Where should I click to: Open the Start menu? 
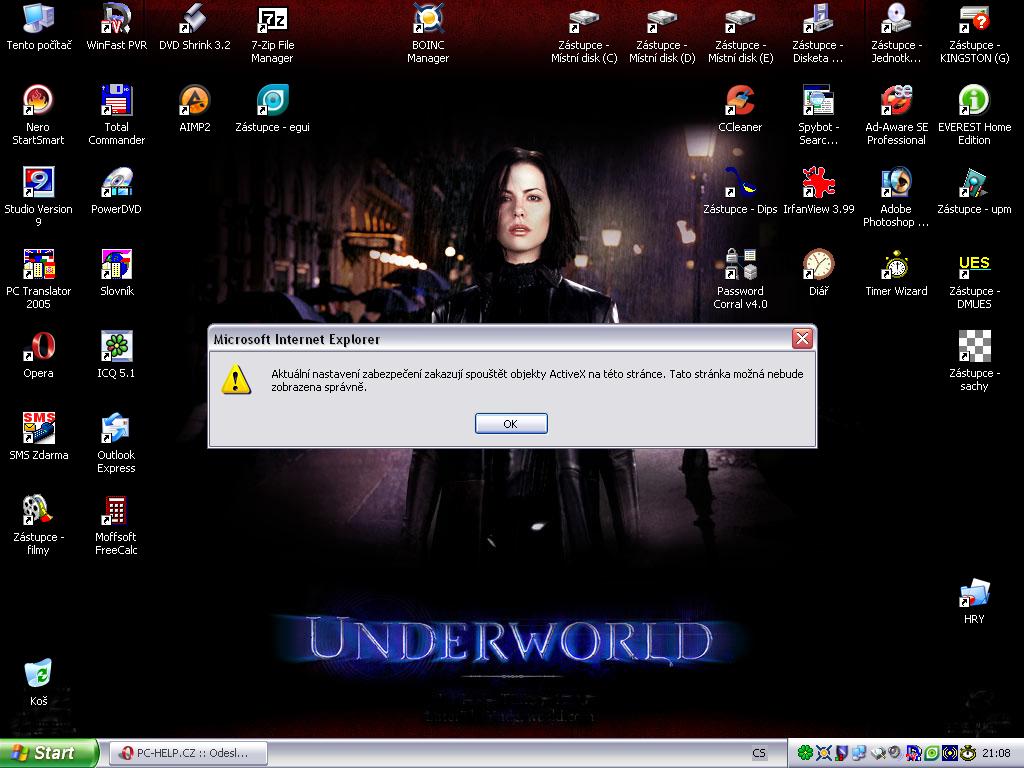coord(48,753)
